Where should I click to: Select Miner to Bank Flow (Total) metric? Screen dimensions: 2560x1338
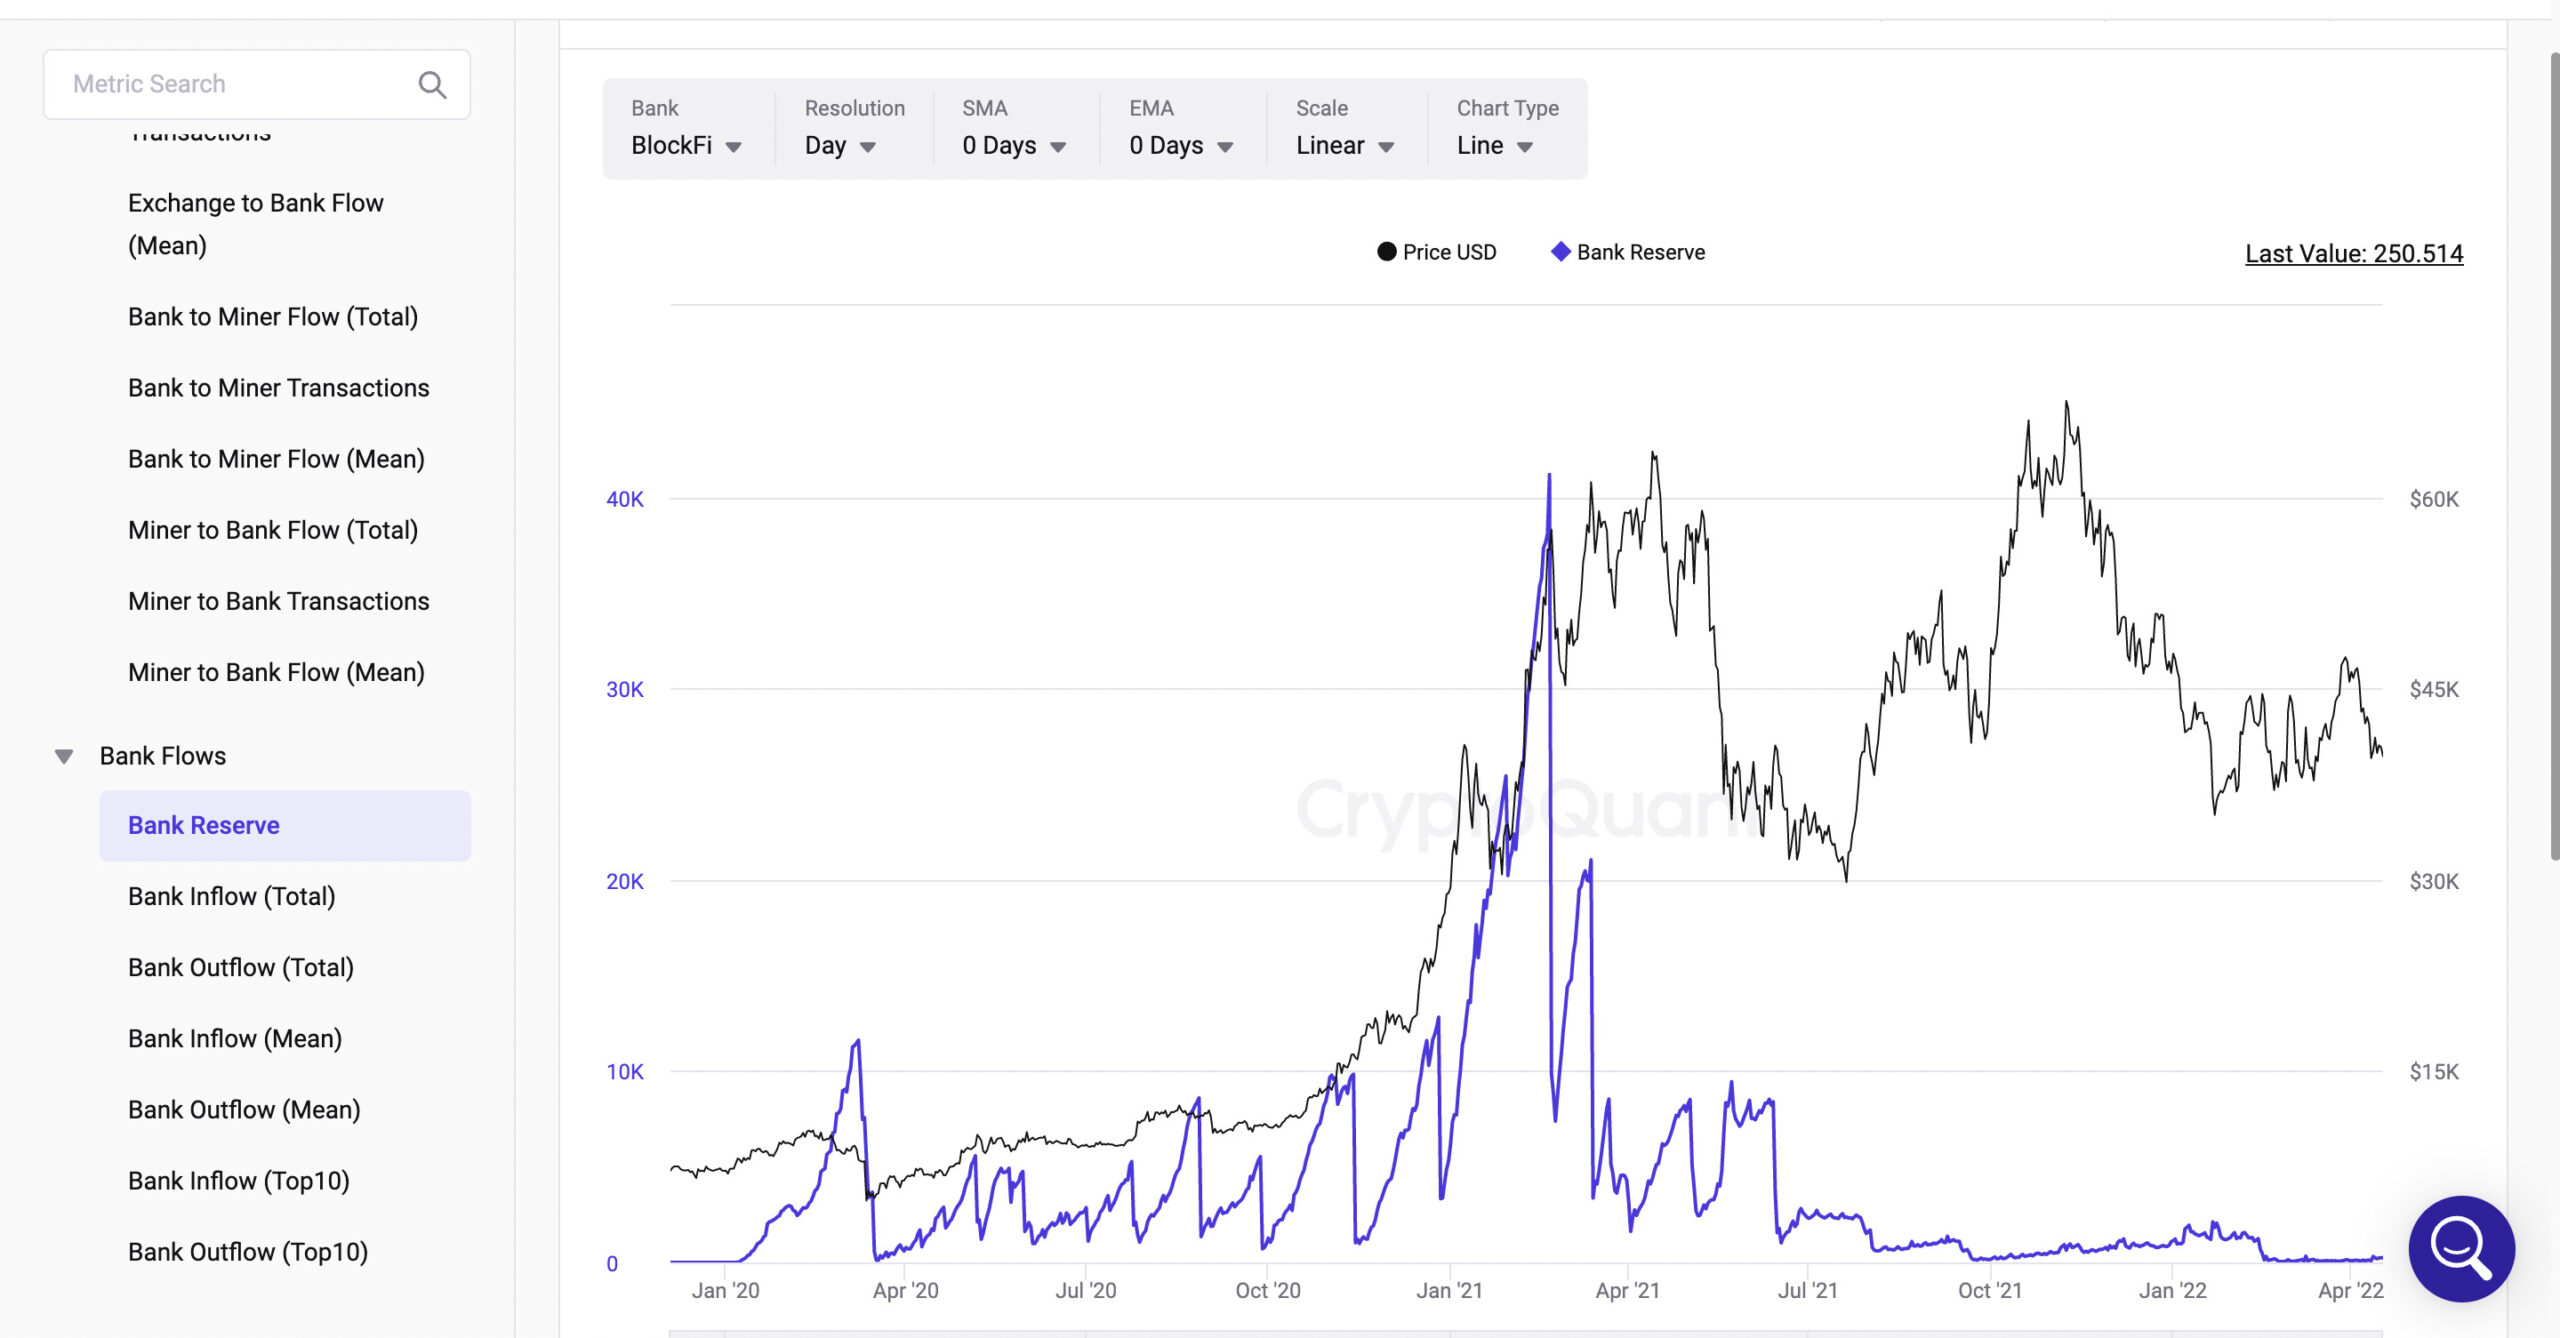pos(273,530)
